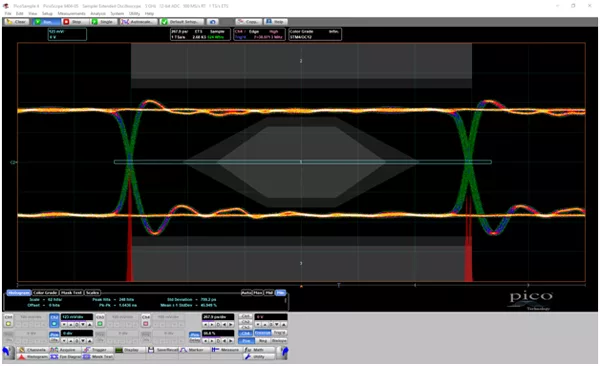600x366 pixels.
Task: Select Ch1 as trigger source
Action: 245,316
